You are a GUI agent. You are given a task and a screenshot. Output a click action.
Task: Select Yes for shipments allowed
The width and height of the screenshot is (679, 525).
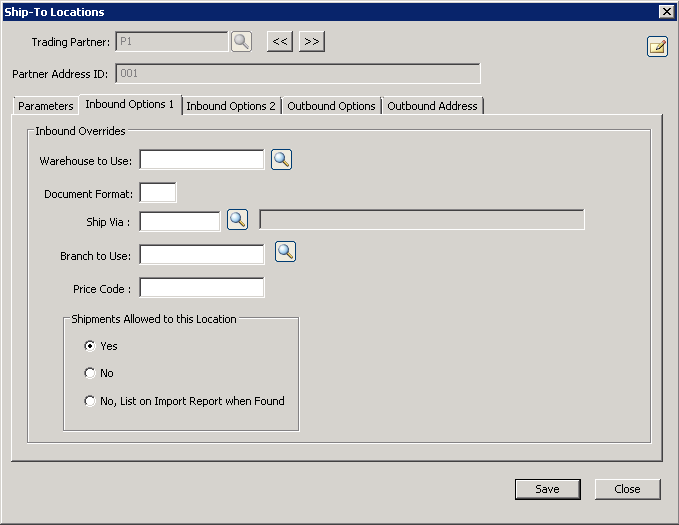pyautogui.click(x=91, y=346)
